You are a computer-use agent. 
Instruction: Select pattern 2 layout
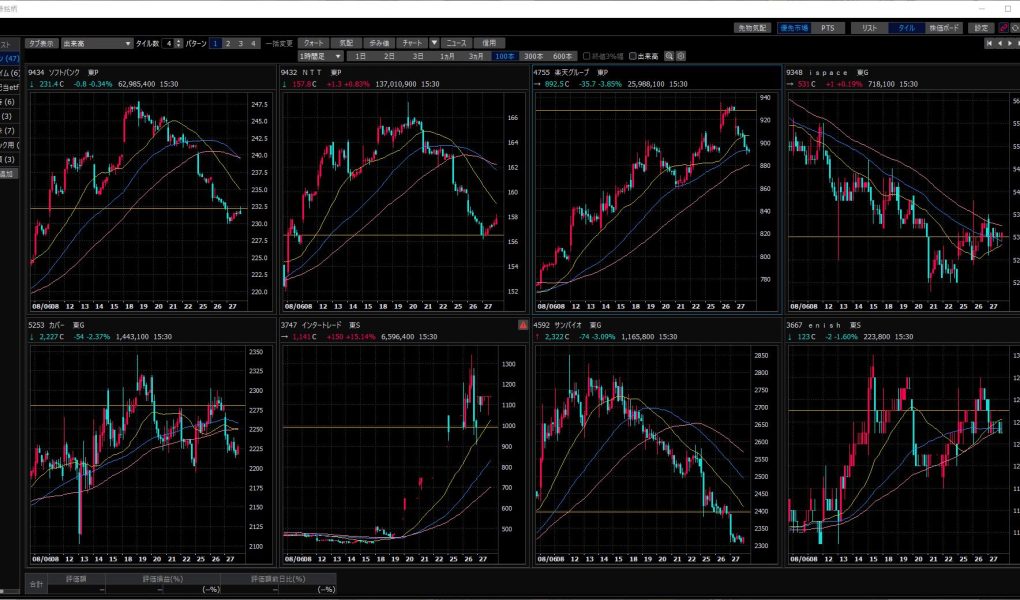pos(227,44)
